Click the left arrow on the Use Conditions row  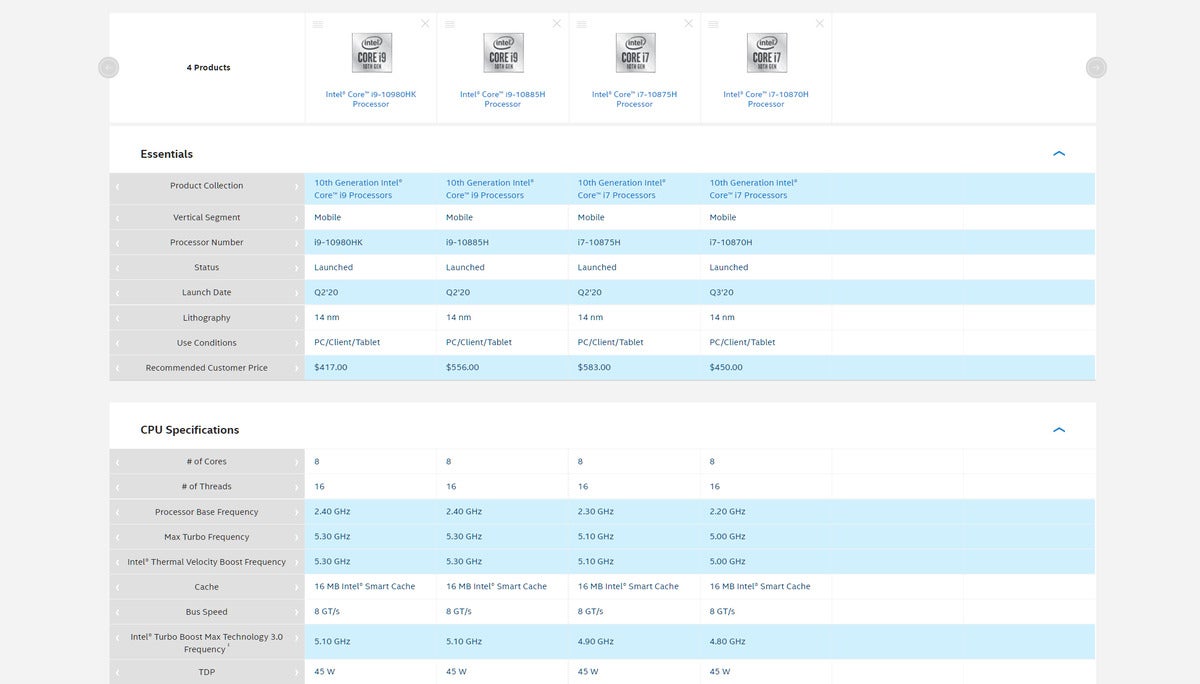[117, 343]
